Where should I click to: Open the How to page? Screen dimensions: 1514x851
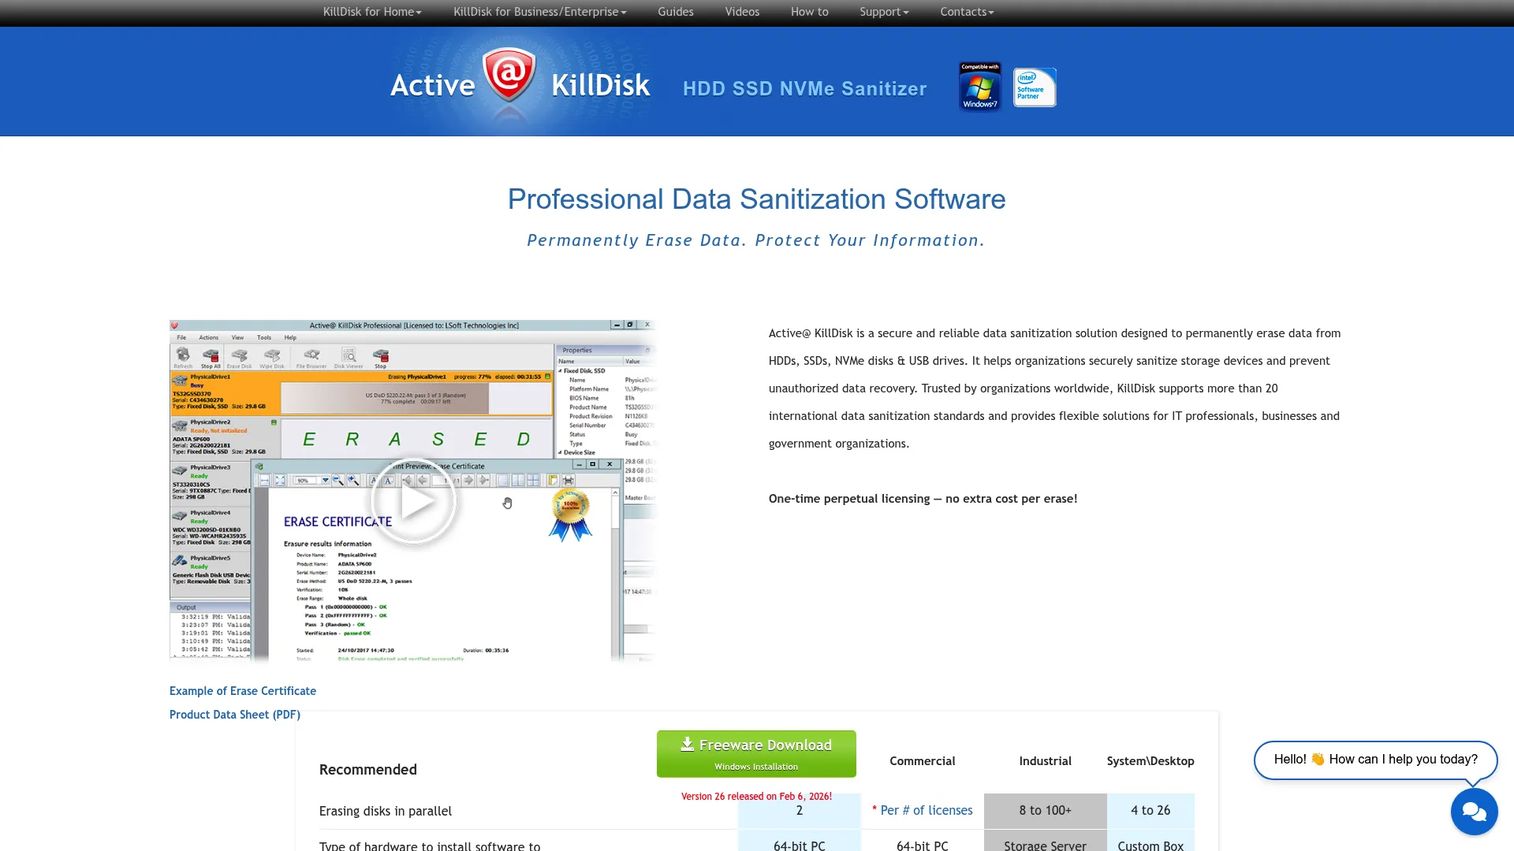point(810,12)
